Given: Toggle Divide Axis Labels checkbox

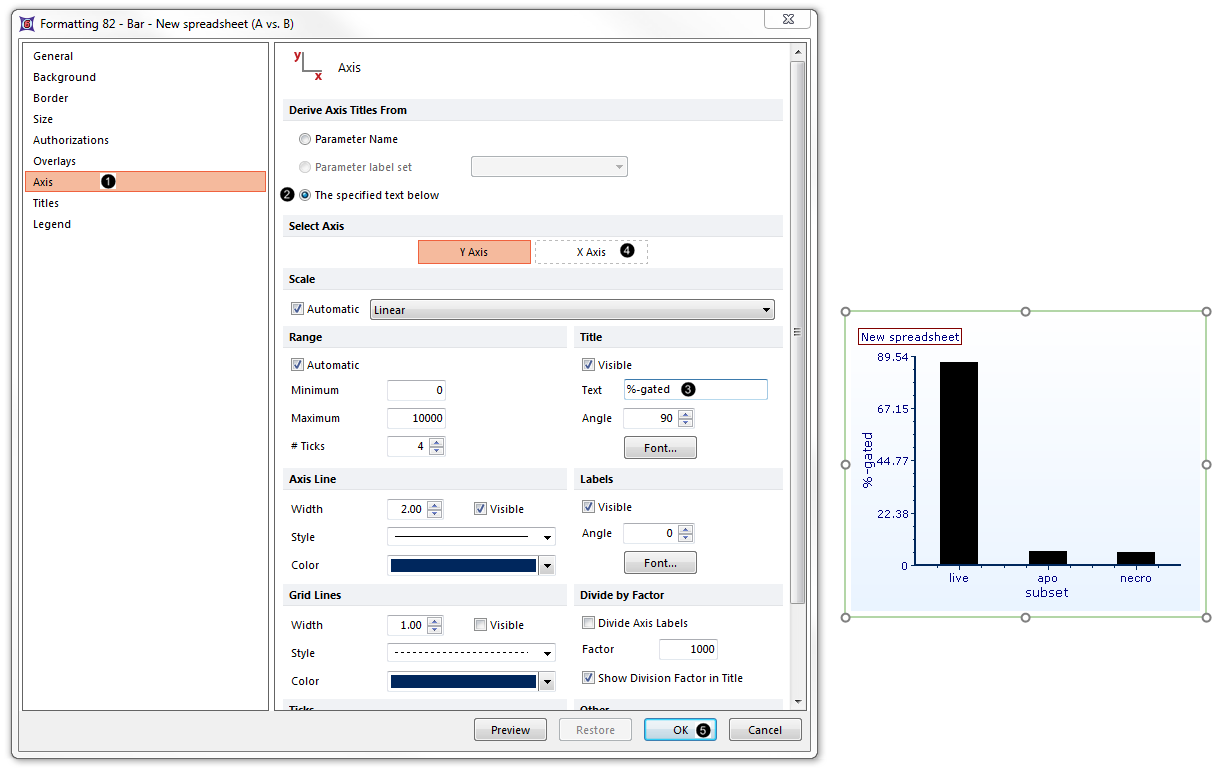Looking at the screenshot, I should pyautogui.click(x=589, y=623).
